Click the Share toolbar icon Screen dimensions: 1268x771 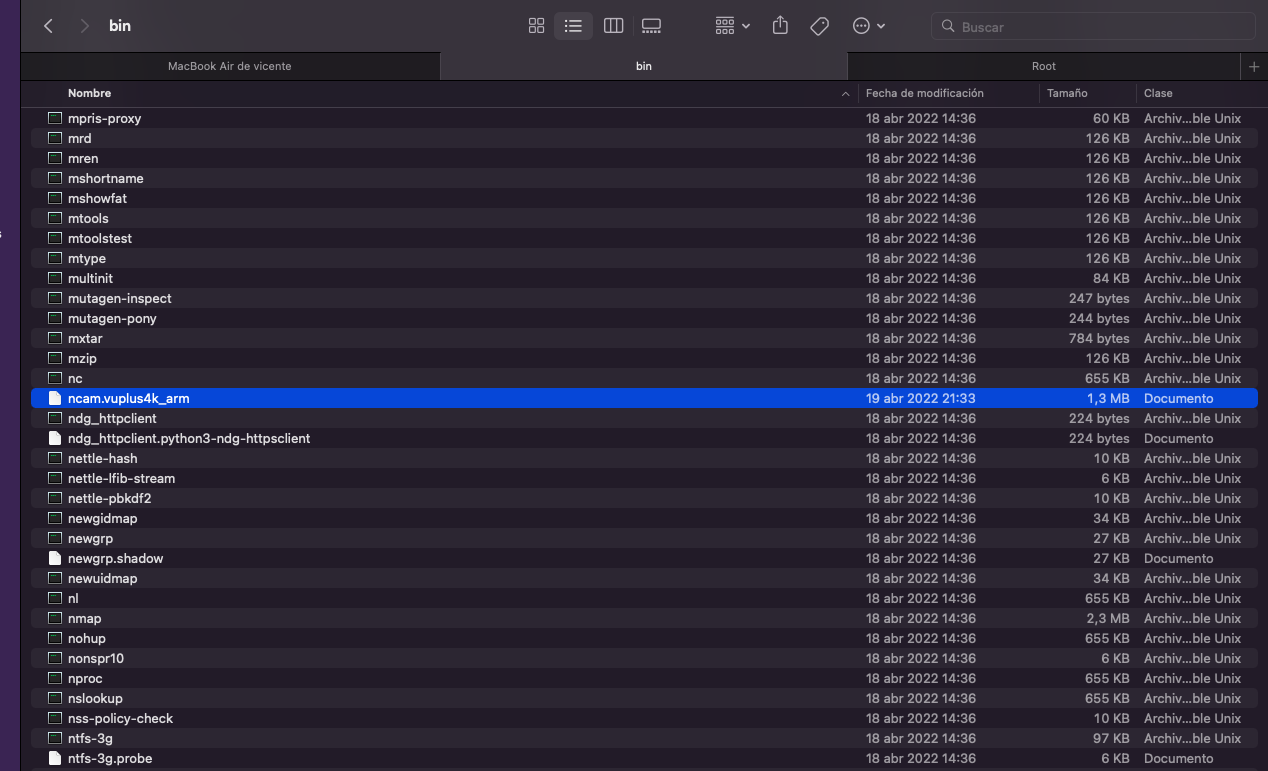(x=780, y=26)
